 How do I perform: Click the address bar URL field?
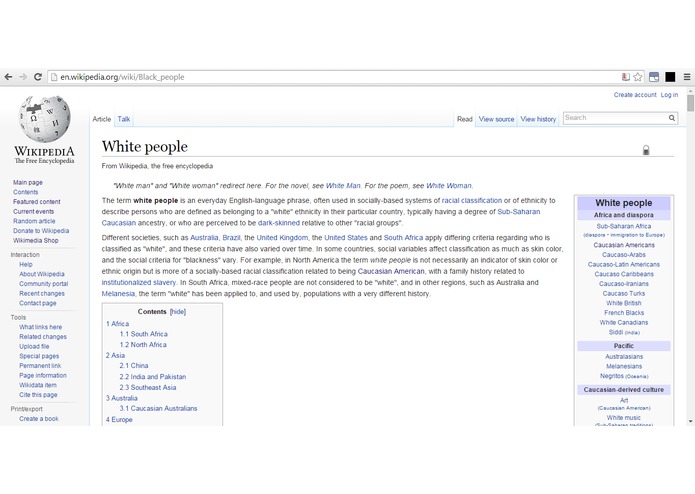coord(337,77)
